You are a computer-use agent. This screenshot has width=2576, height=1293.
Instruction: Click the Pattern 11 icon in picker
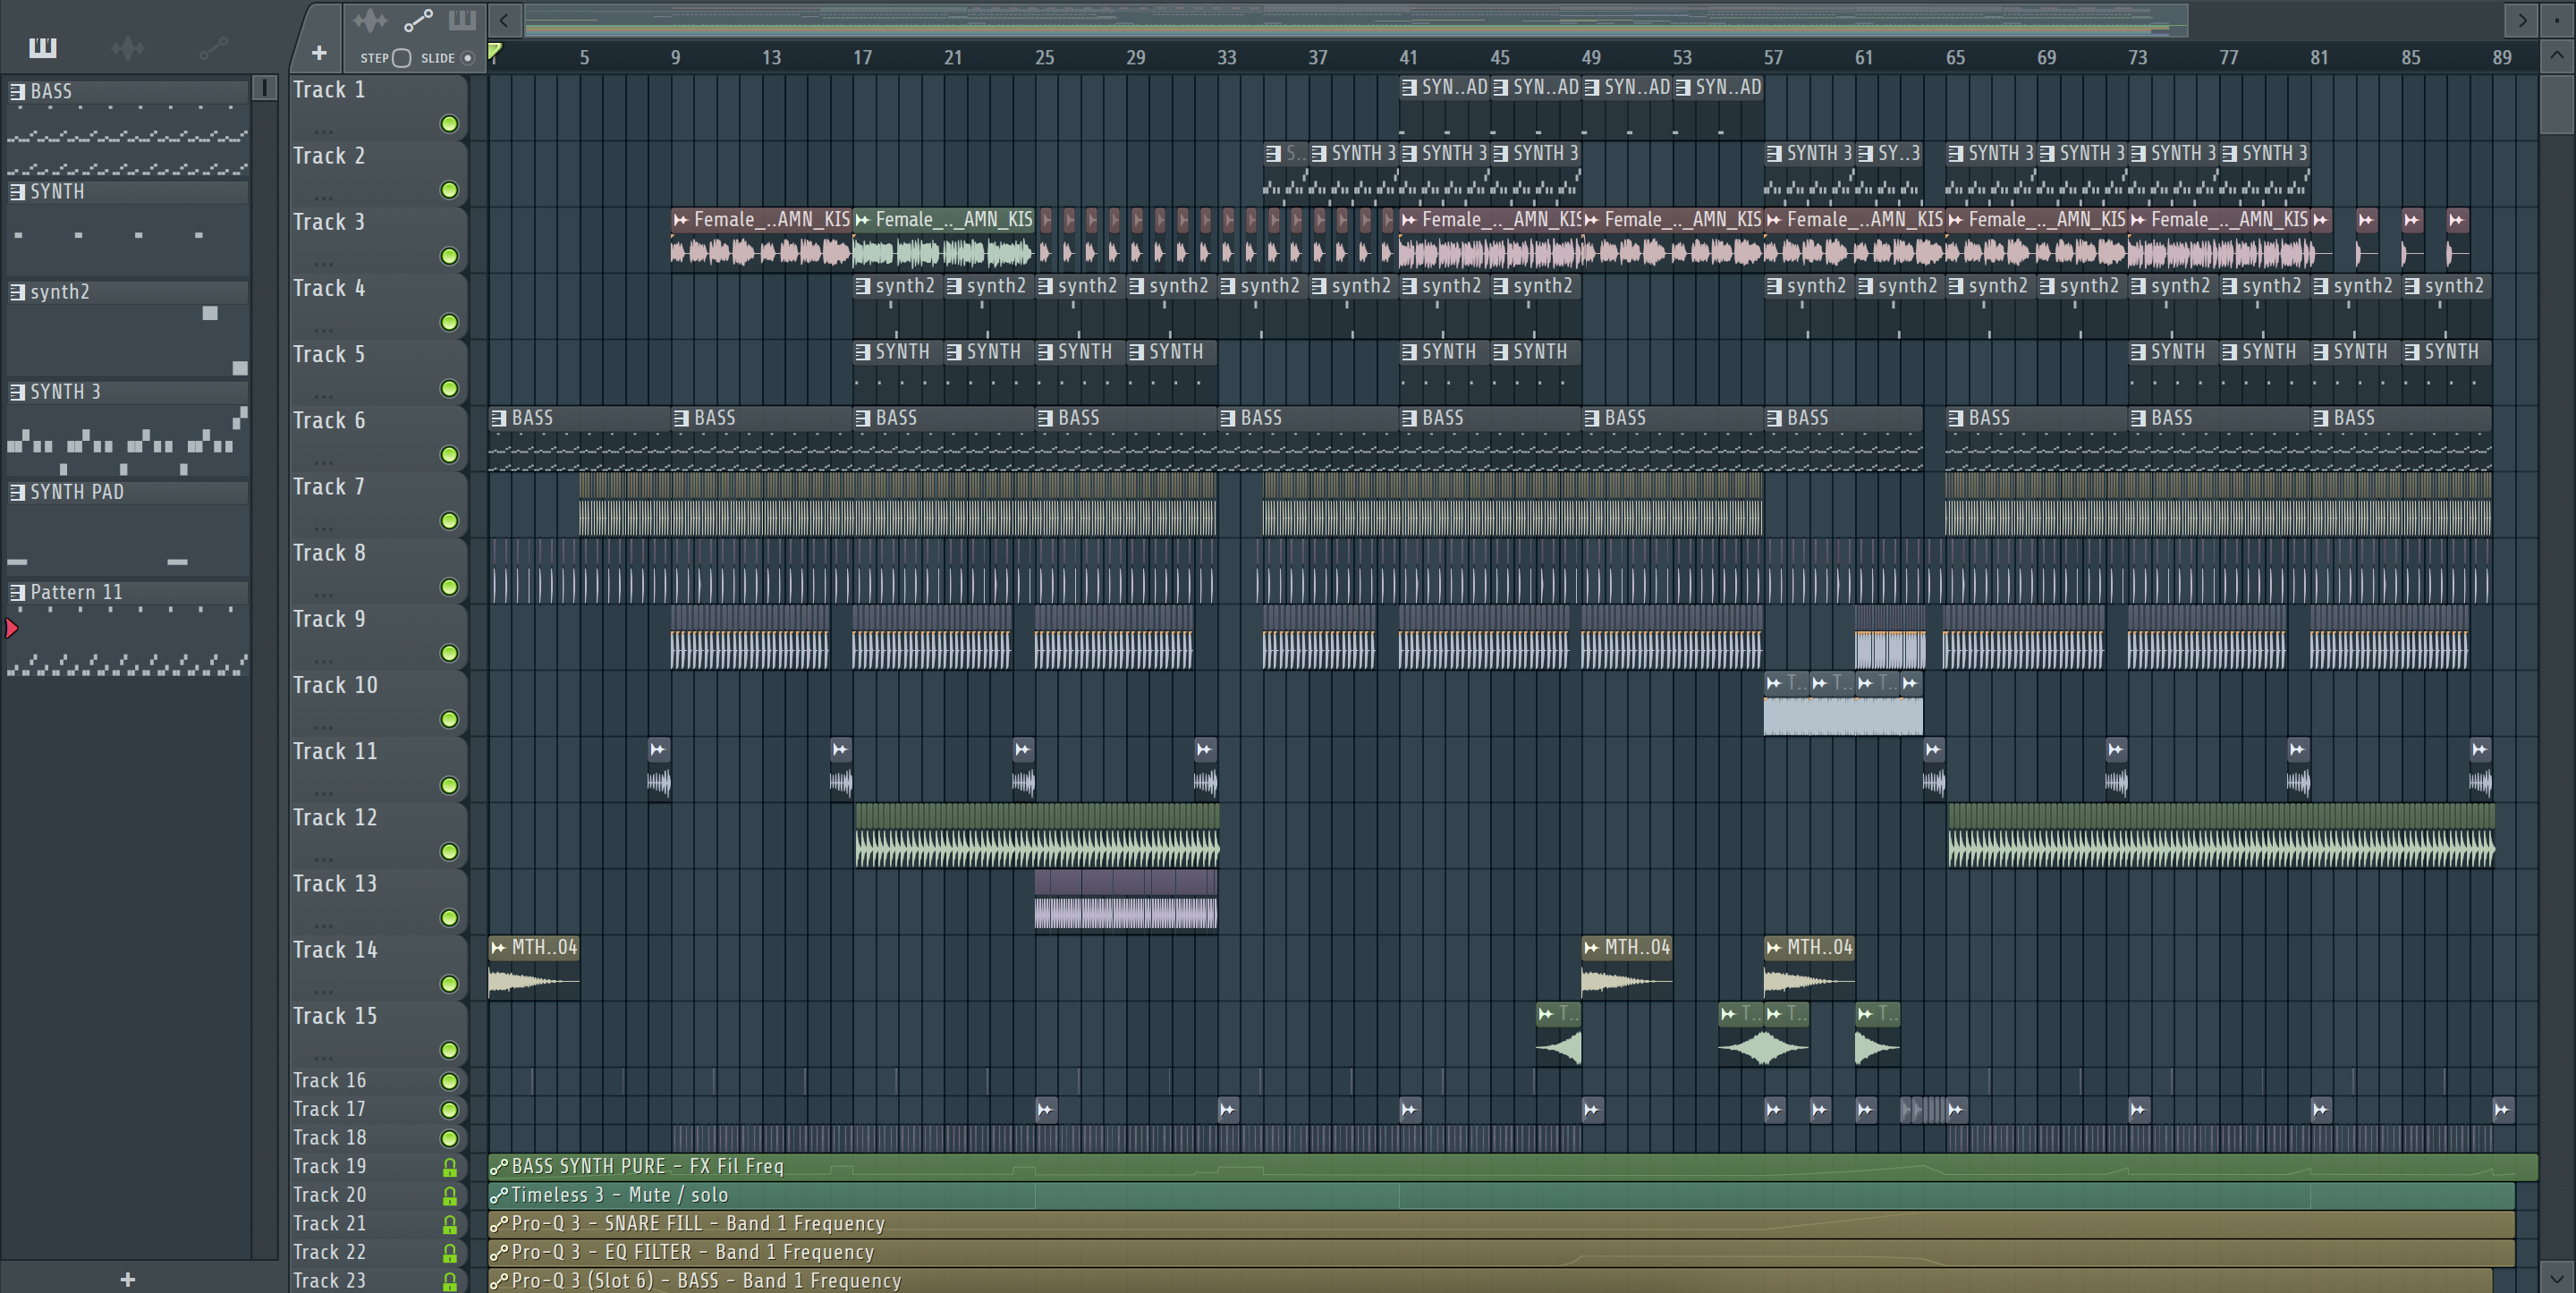17,592
